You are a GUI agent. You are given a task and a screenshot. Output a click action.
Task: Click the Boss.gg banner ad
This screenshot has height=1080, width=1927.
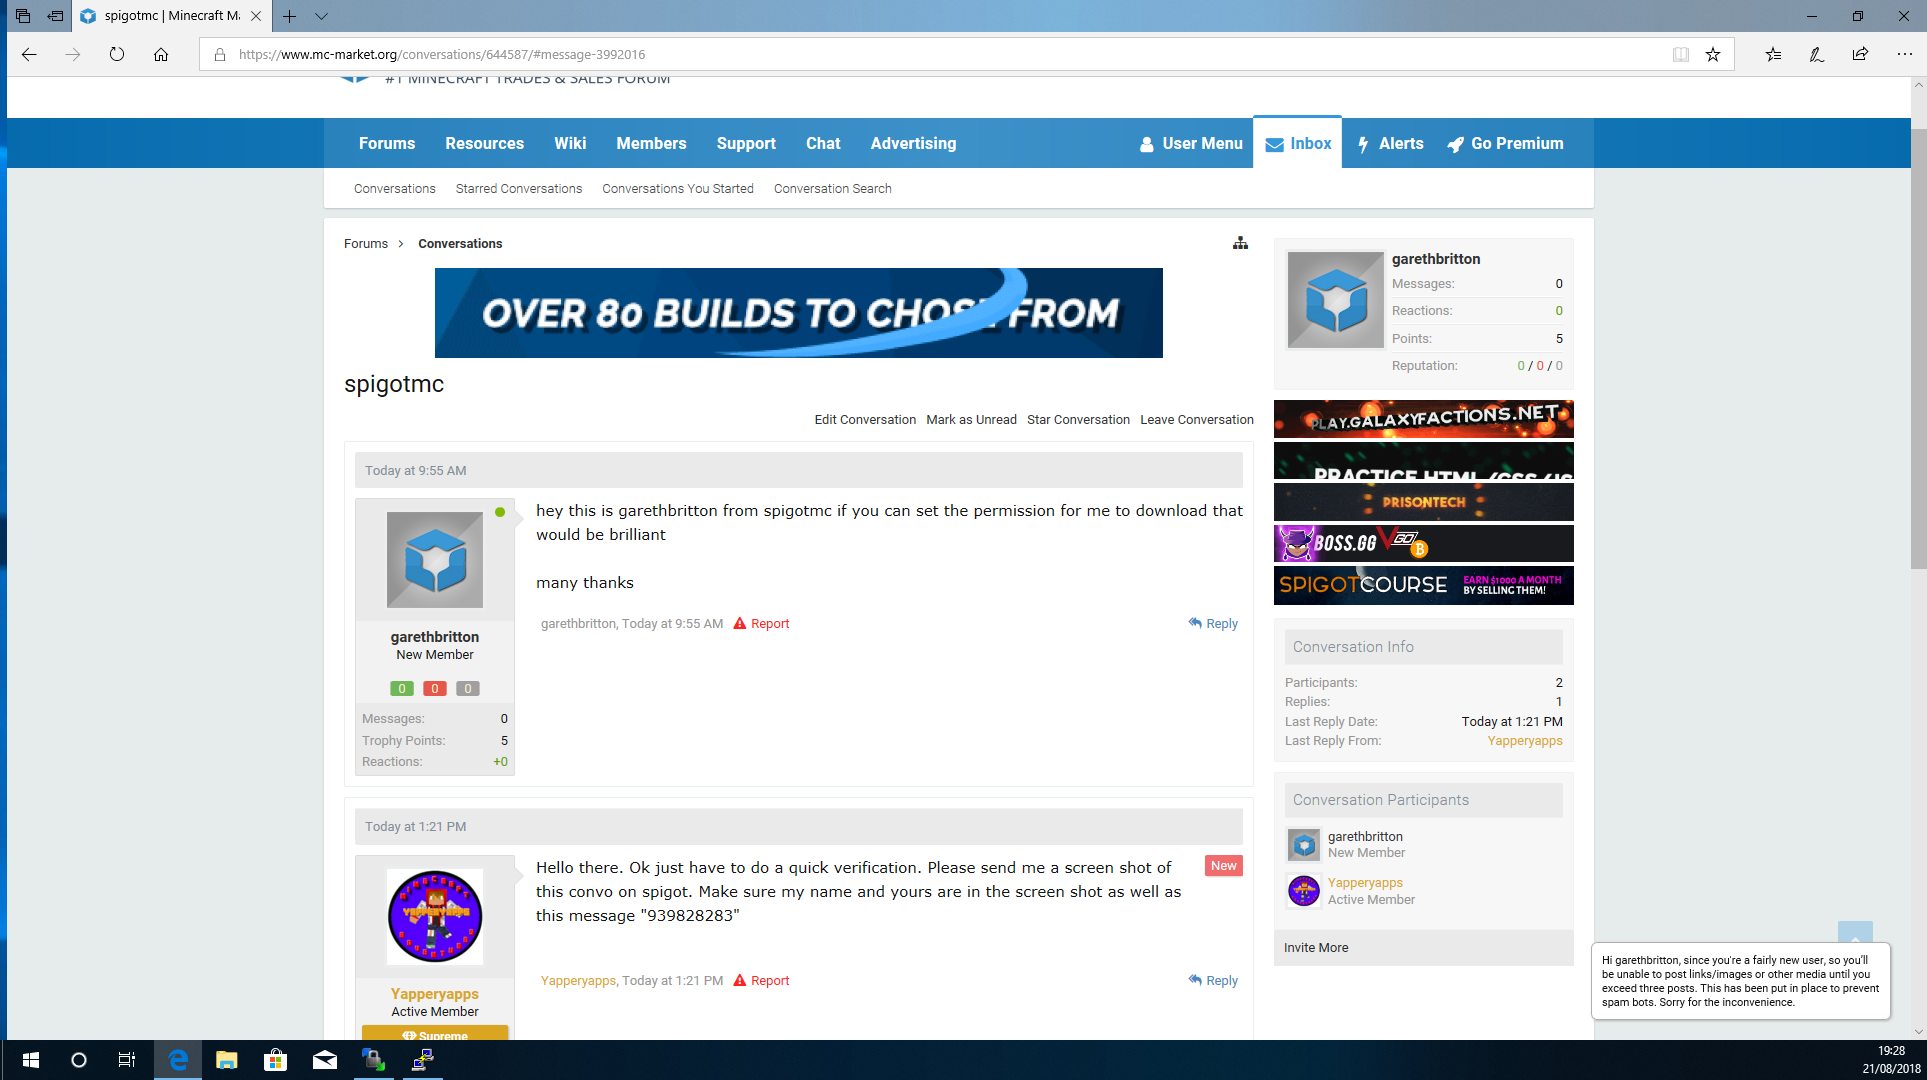coord(1423,543)
